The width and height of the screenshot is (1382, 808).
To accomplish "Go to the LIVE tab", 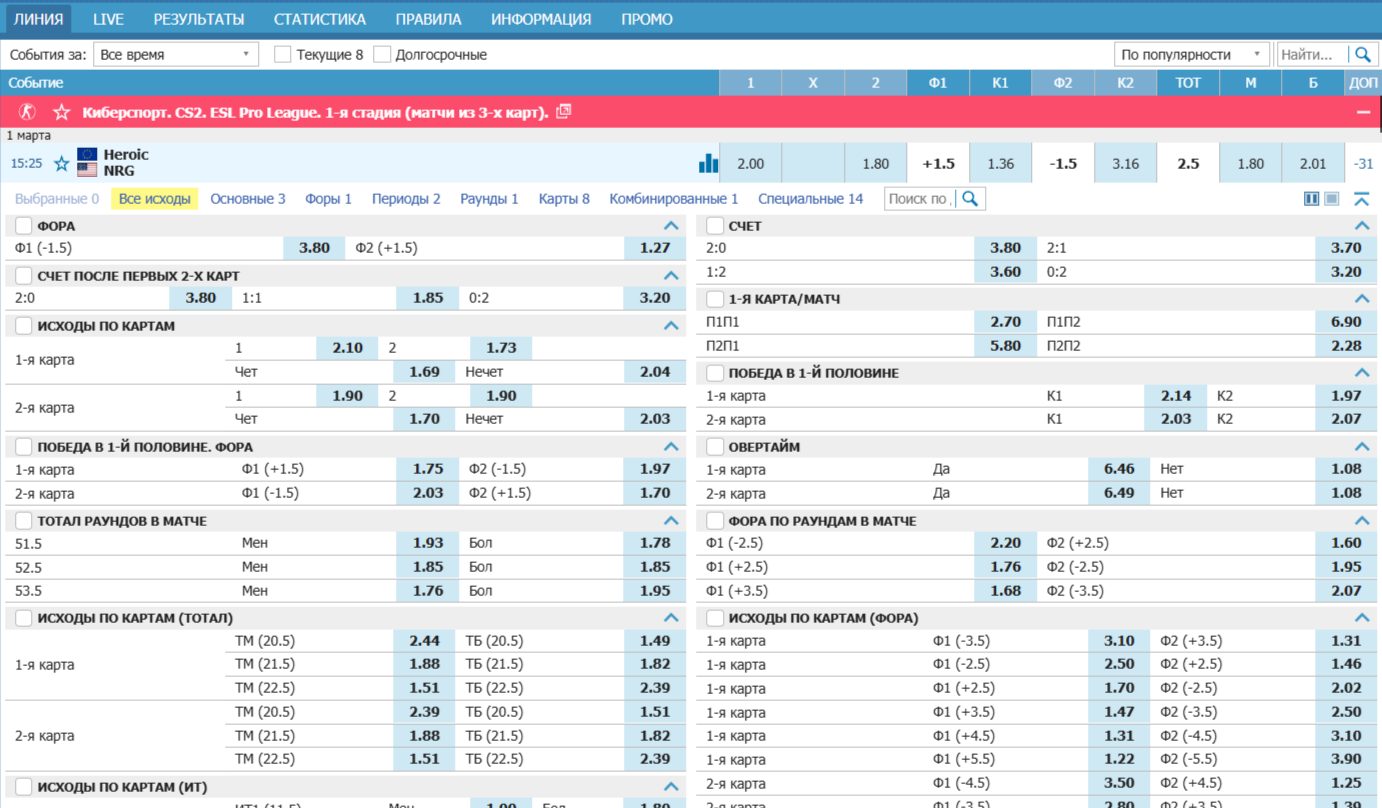I will [x=108, y=19].
